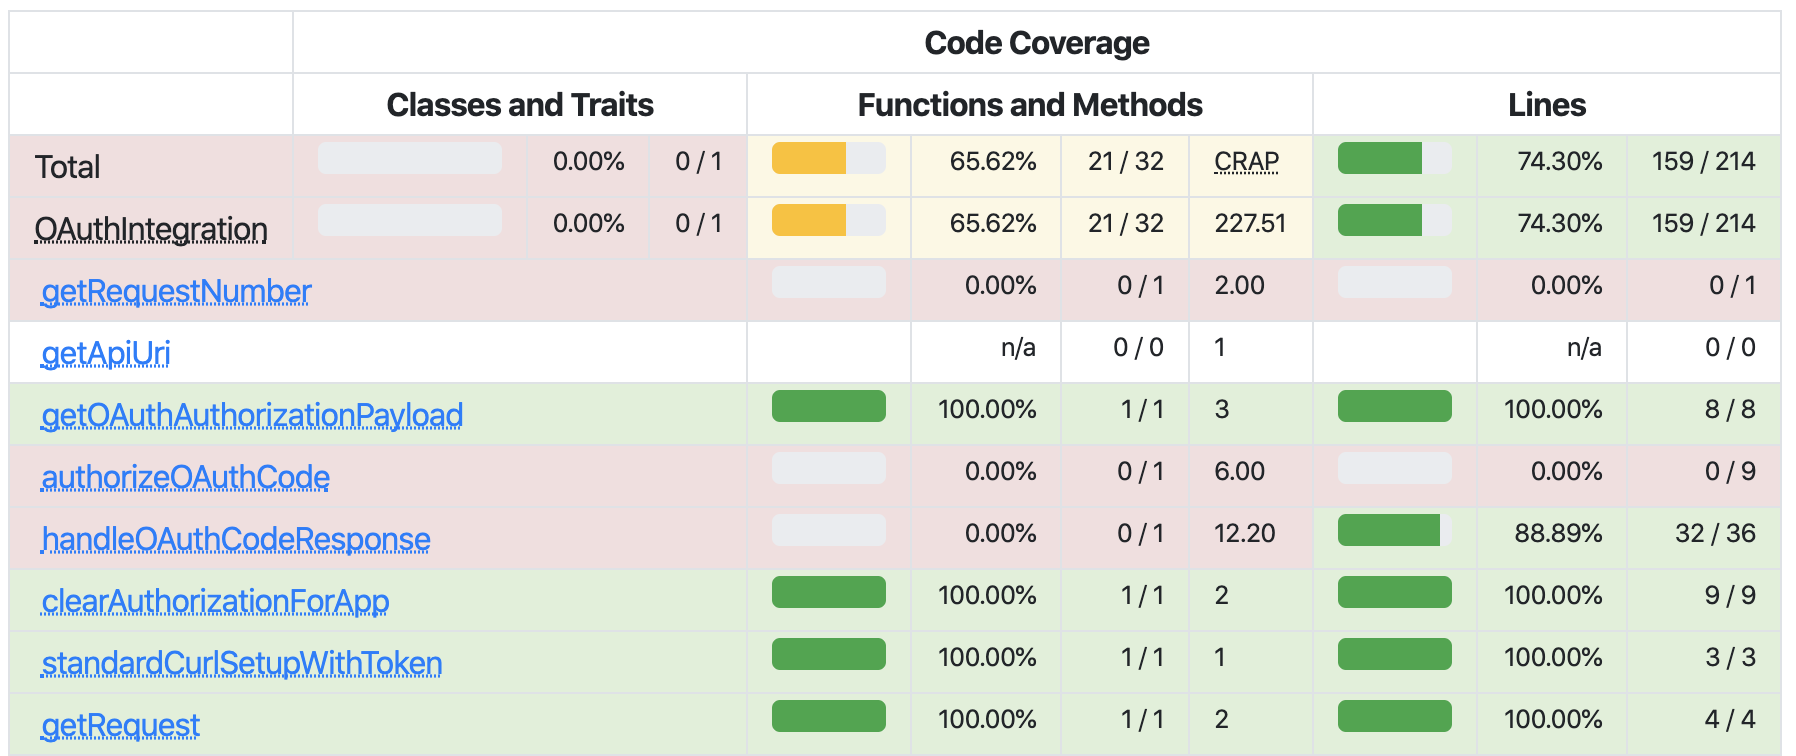Screen dimensions: 1796x756
Task: Click the Total 65.62% functions percentage
Action: pyautogui.click(x=993, y=161)
